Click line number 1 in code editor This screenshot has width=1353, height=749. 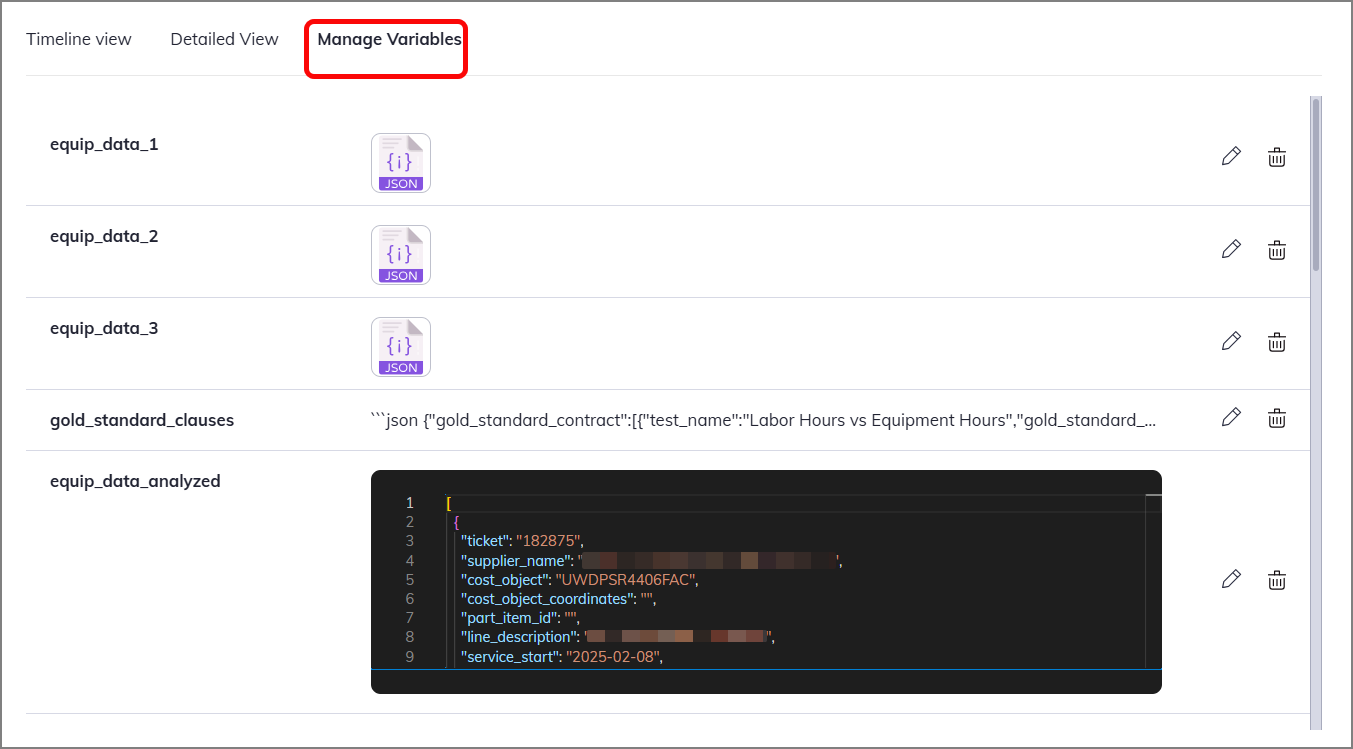(409, 503)
